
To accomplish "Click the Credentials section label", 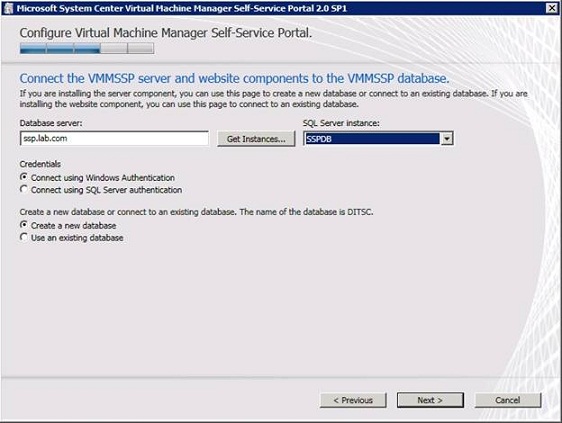I will pos(40,164).
